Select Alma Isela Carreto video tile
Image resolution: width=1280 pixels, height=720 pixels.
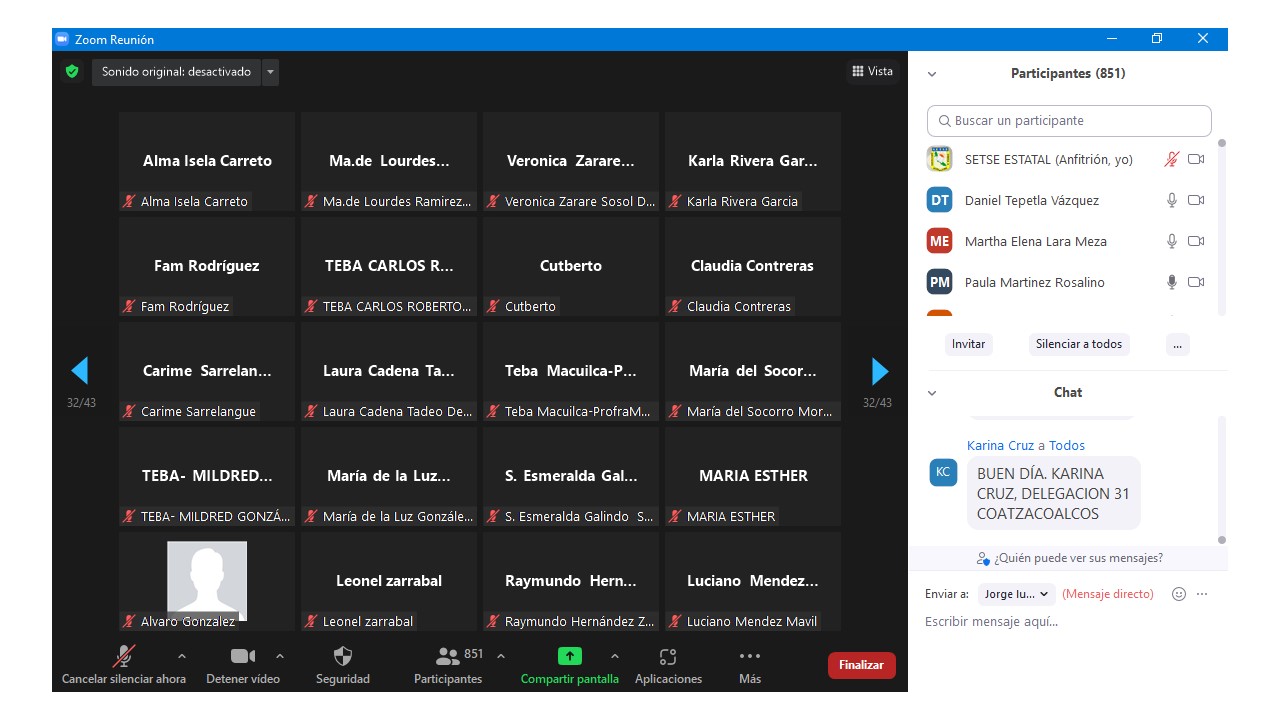point(207,161)
